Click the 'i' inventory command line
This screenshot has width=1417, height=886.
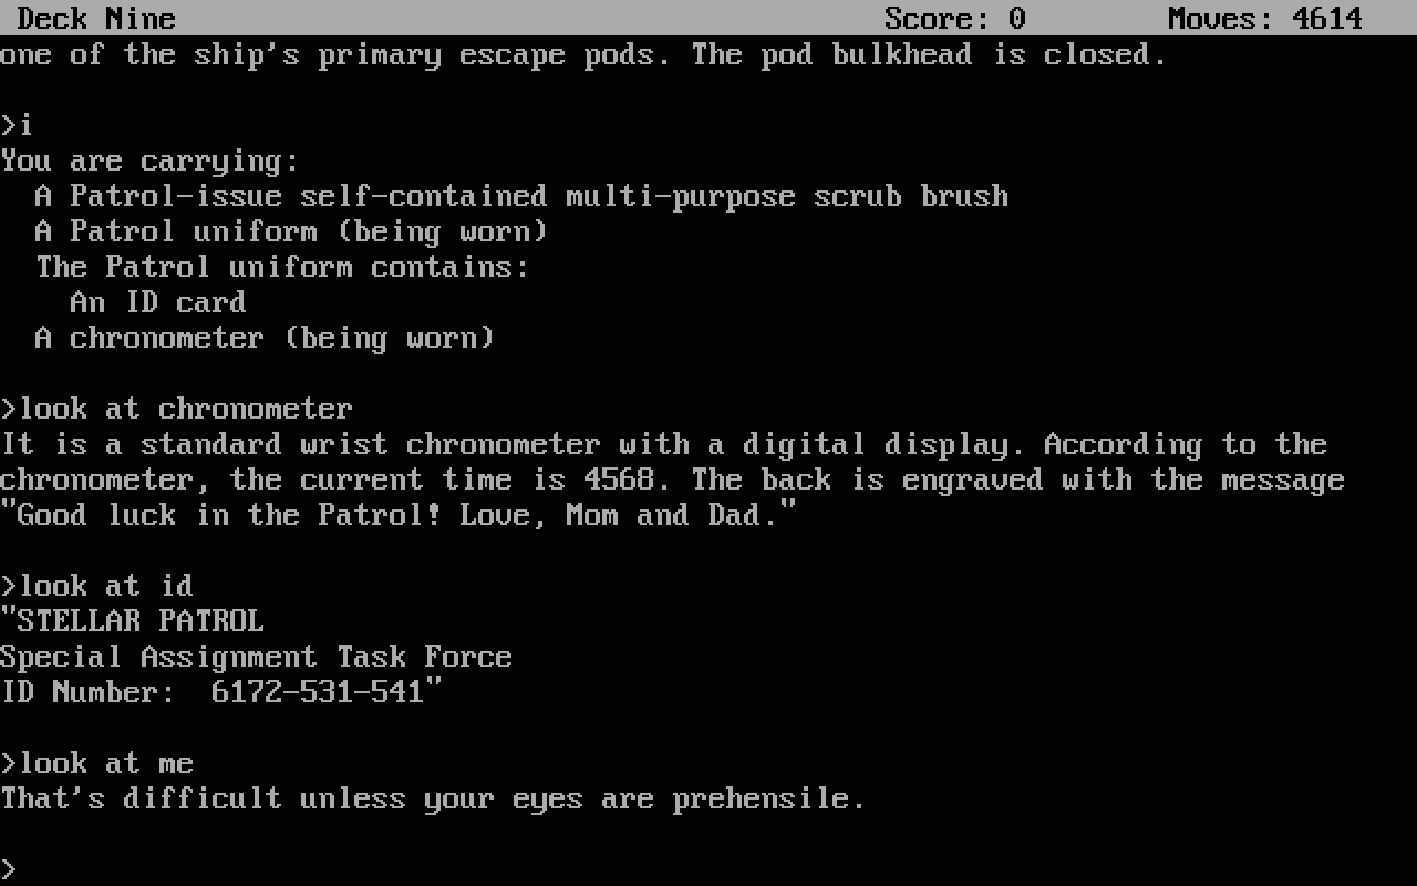point(17,125)
